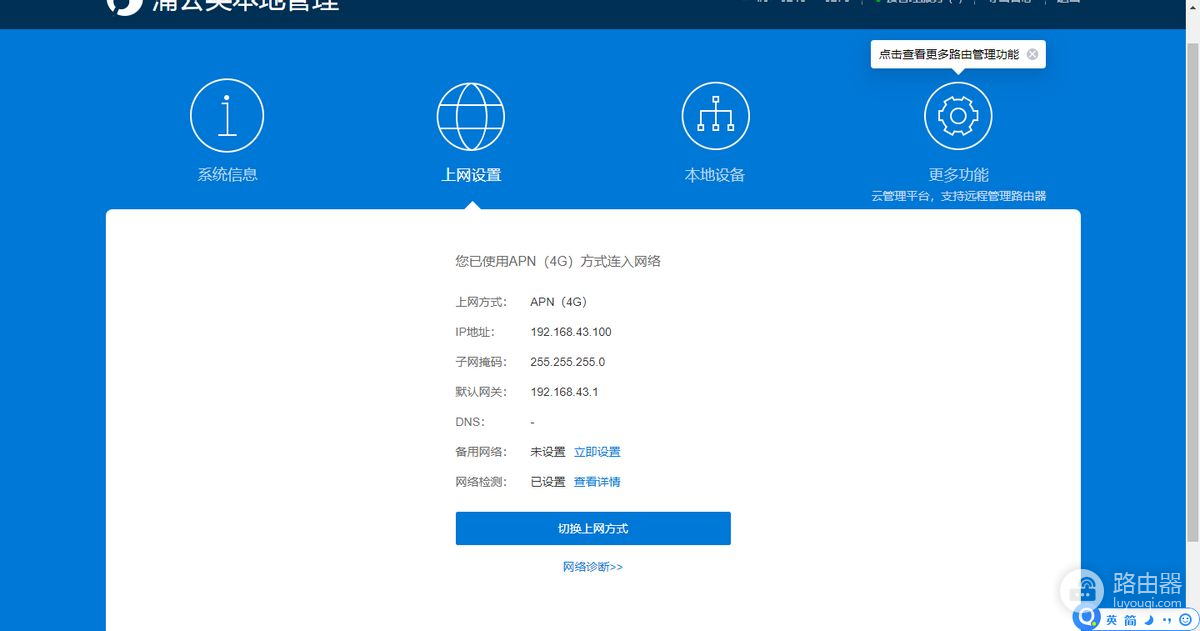This screenshot has height=631, width=1200.
Task: Enable dark mode via the moon icon
Action: pos(1148,619)
